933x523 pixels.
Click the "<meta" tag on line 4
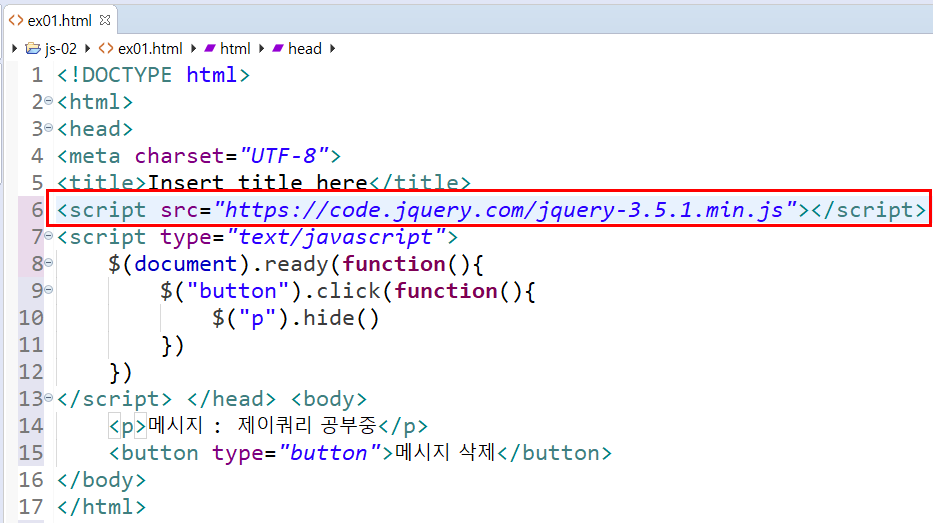[x=88, y=156]
